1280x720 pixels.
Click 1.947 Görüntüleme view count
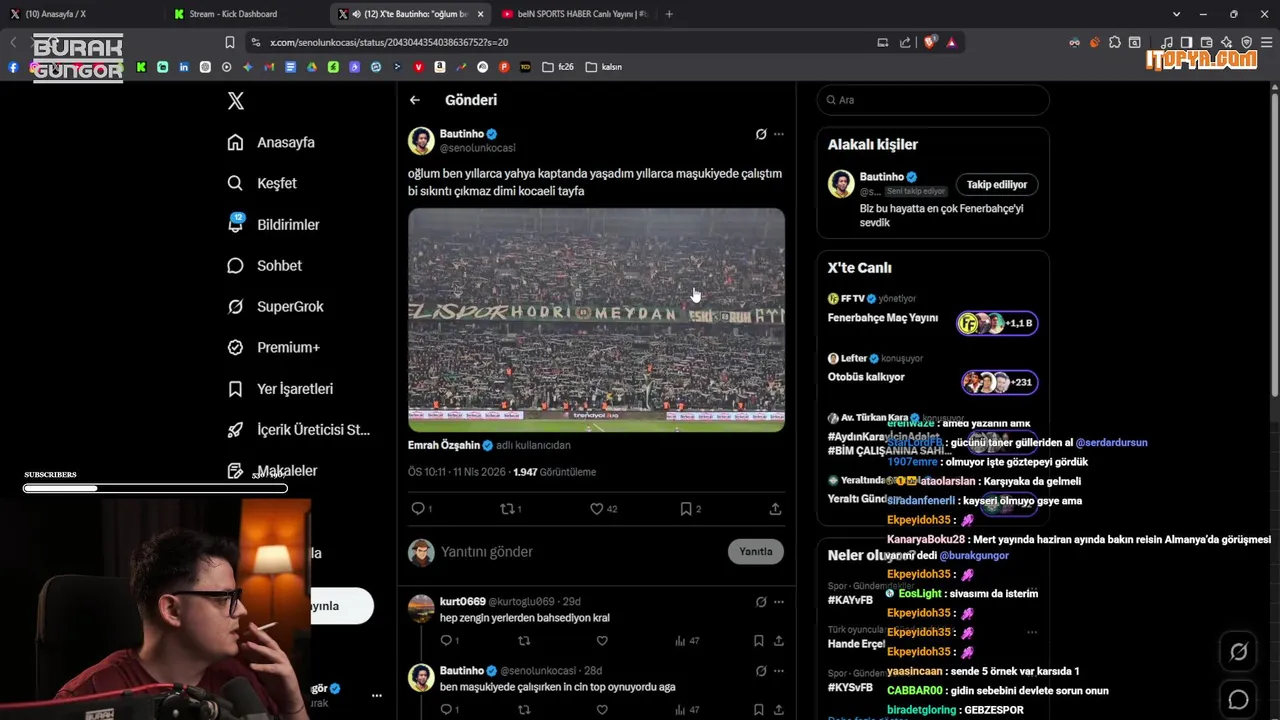coord(554,472)
